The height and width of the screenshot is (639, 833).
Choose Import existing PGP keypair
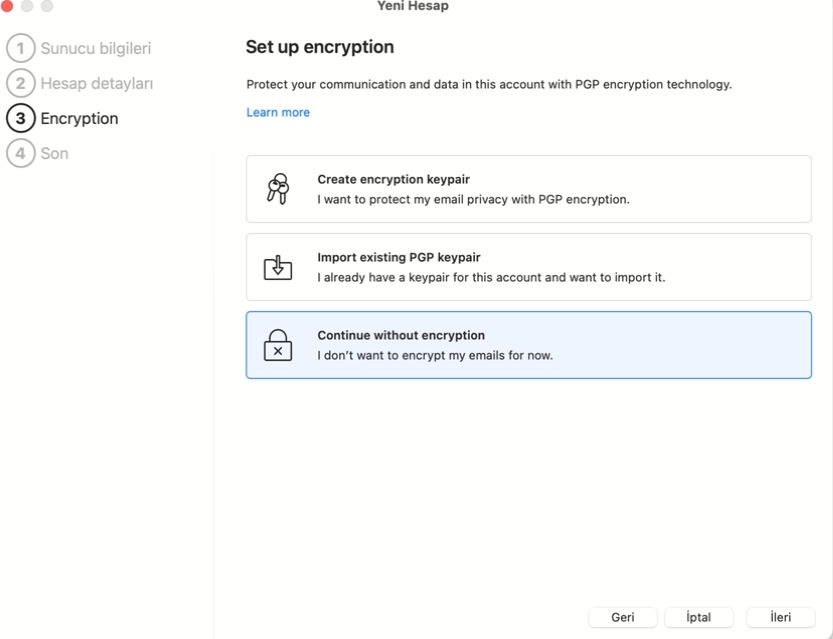[x=529, y=267]
